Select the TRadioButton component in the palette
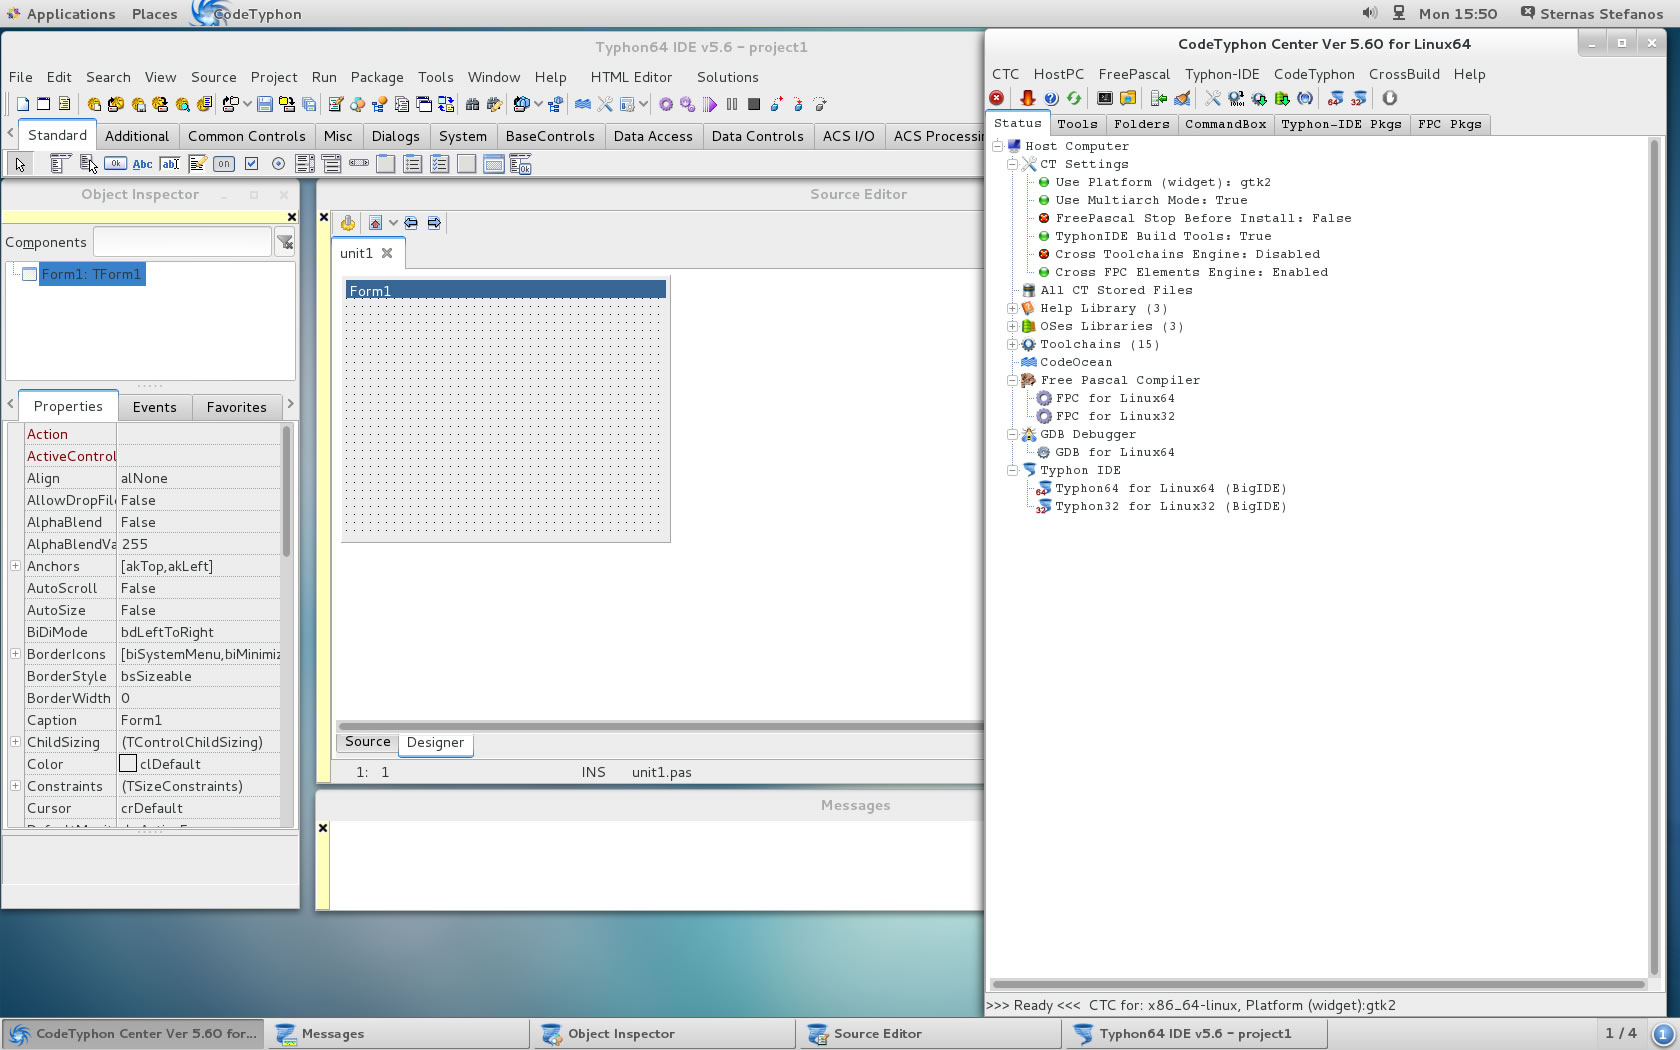The width and height of the screenshot is (1680, 1050). [x=278, y=164]
